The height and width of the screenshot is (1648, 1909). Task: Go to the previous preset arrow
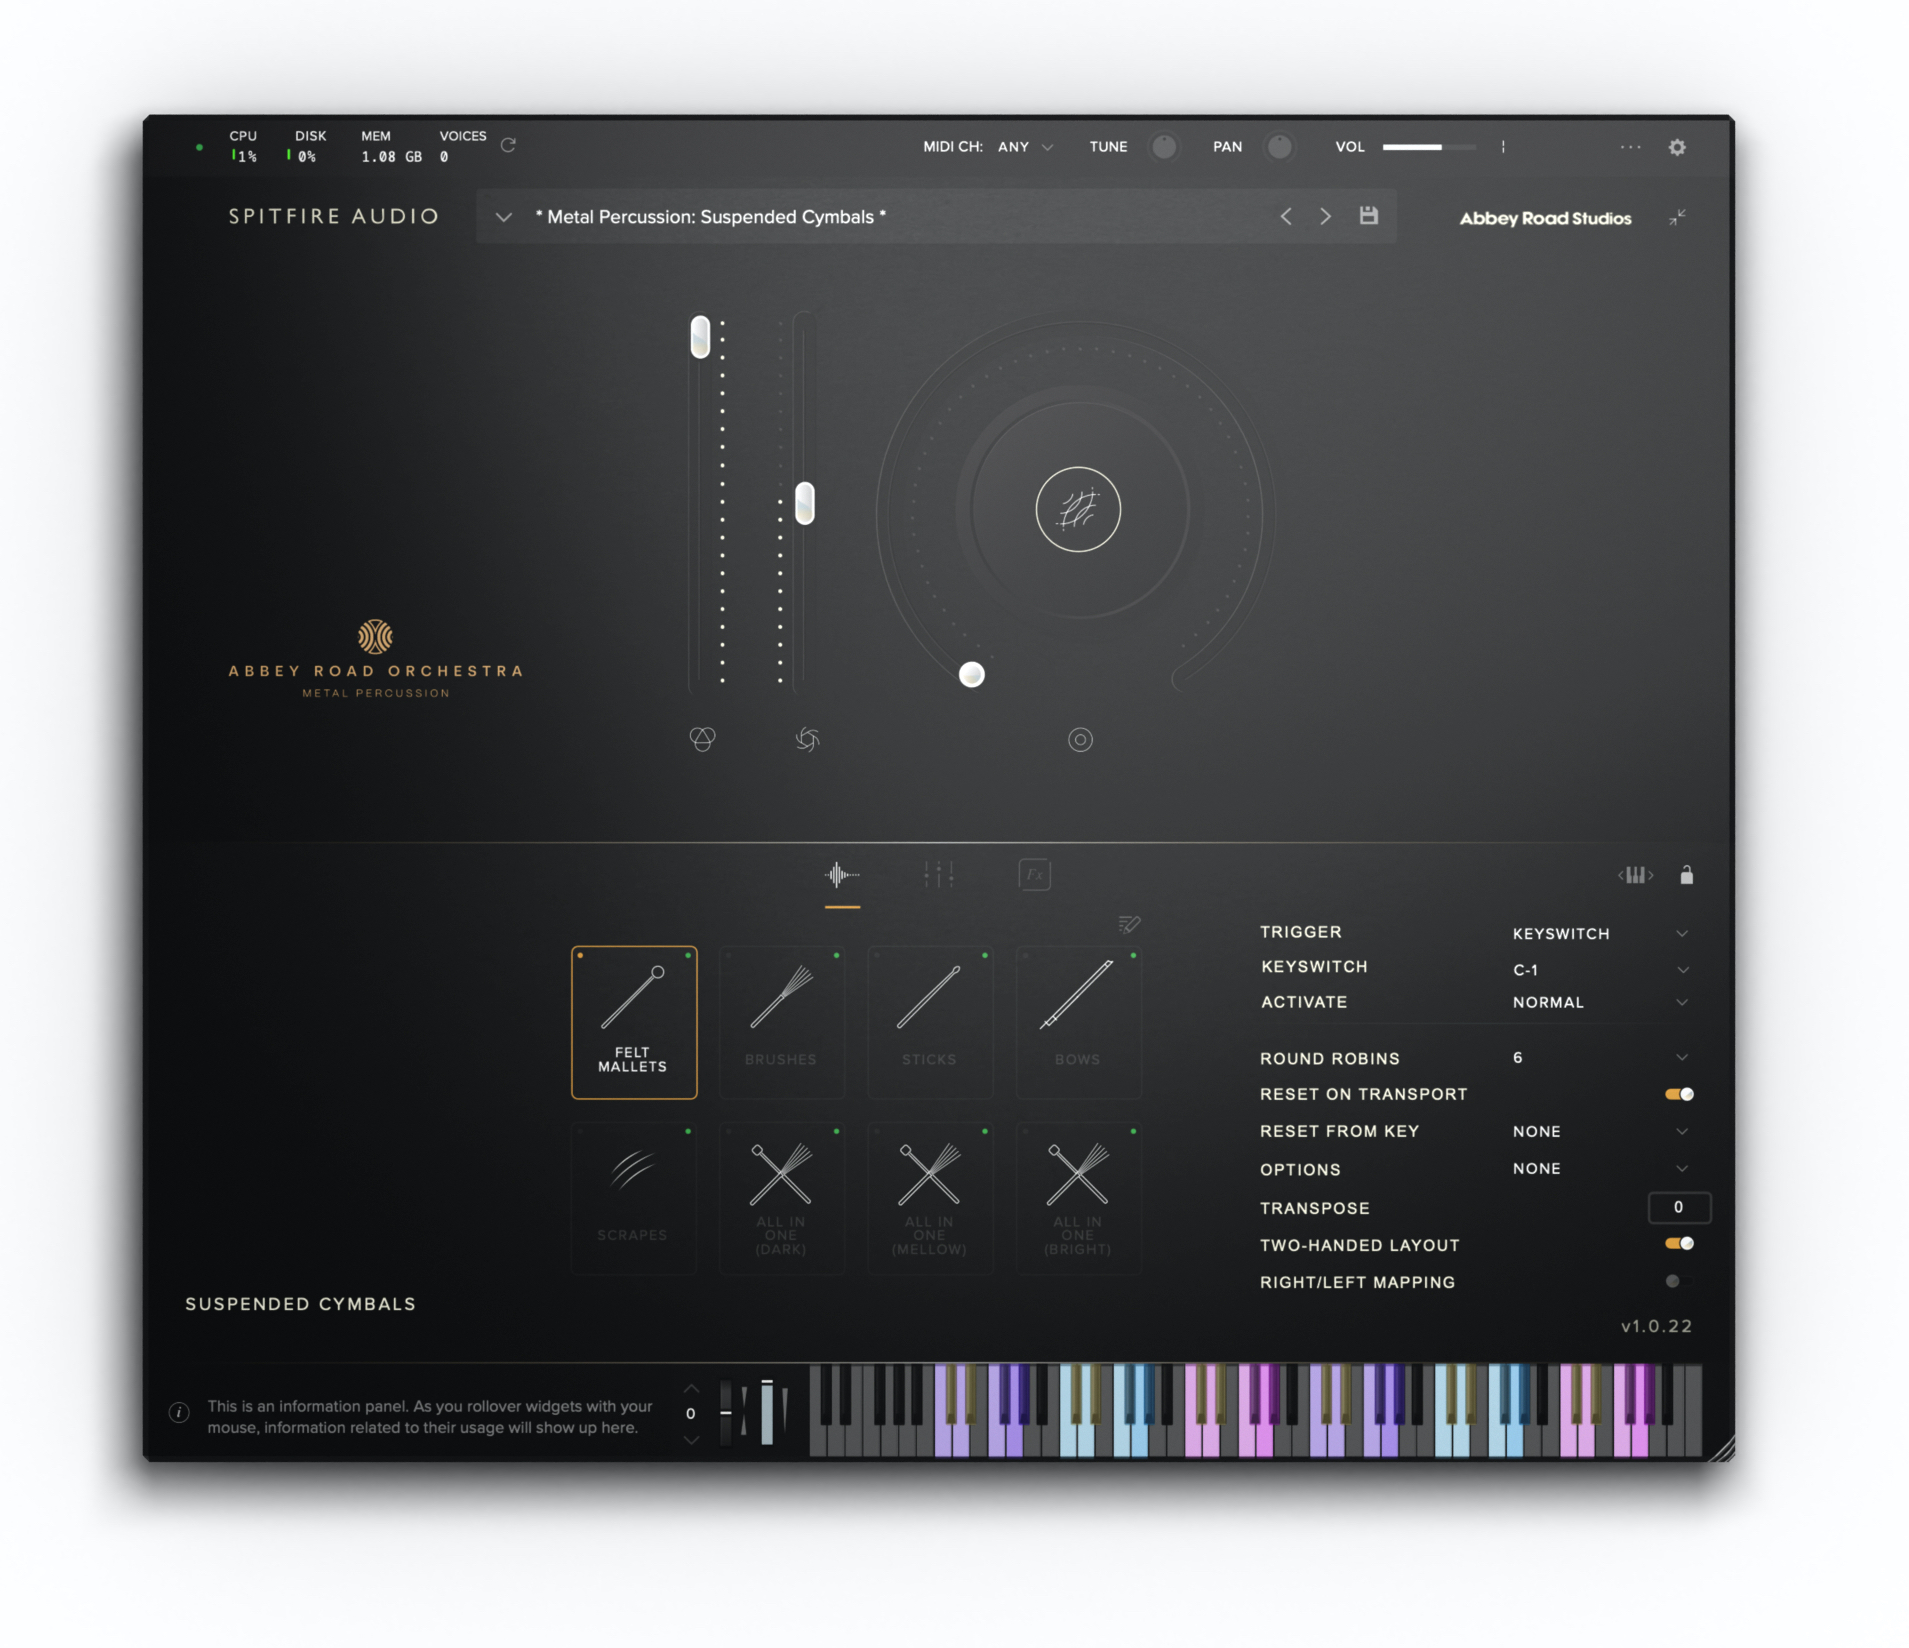[x=1286, y=216]
